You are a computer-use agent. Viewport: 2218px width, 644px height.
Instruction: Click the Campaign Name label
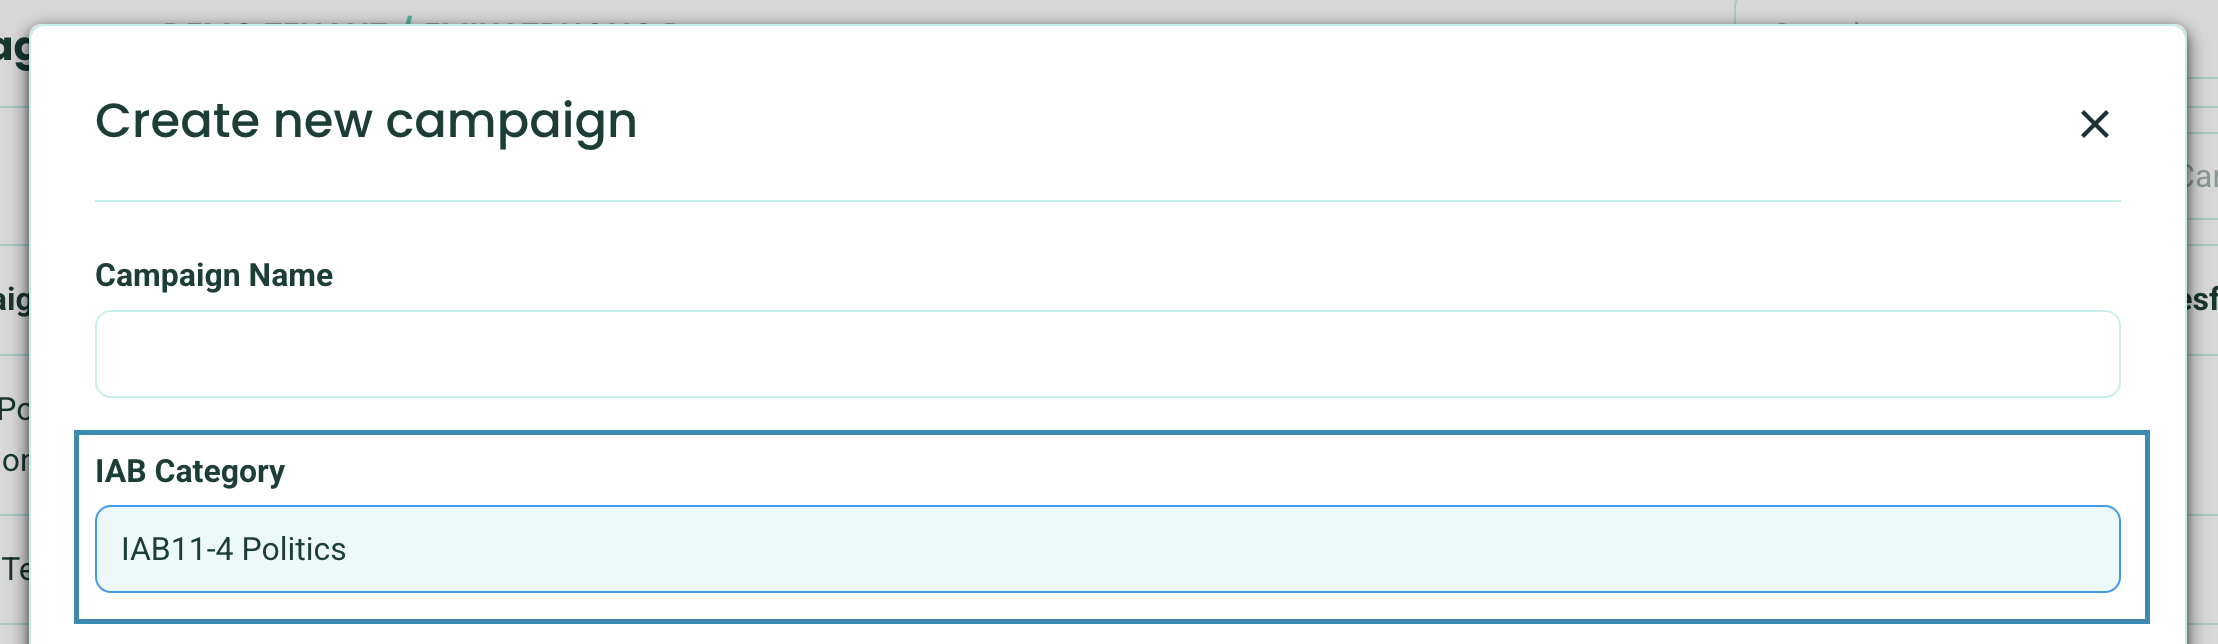(x=214, y=275)
